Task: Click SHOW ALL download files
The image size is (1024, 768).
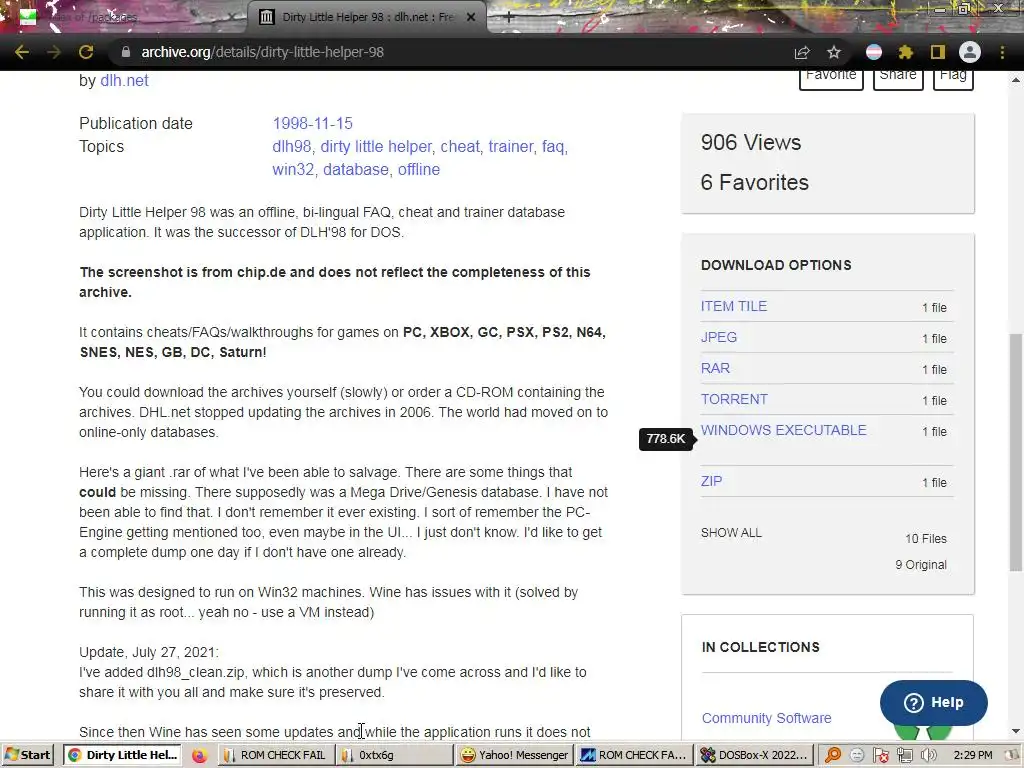Action: click(x=731, y=533)
